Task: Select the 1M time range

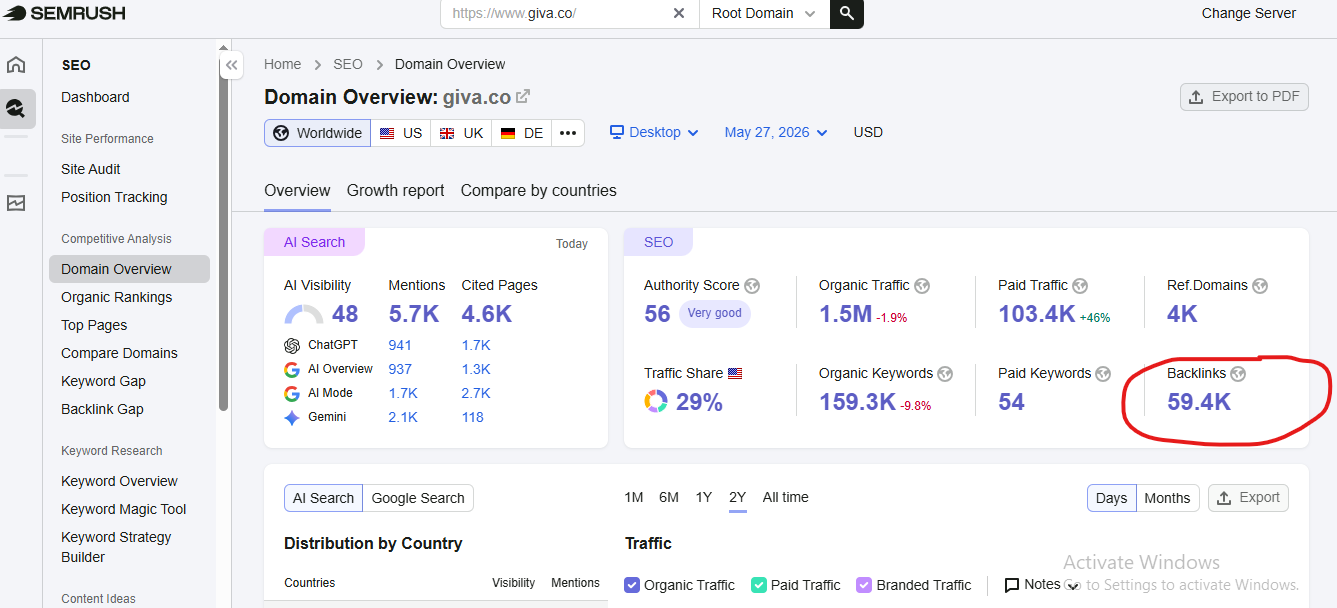Action: 633,498
